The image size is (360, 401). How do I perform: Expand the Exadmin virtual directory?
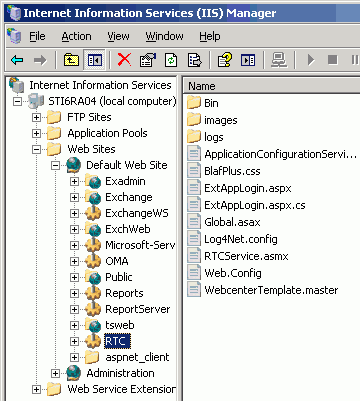coord(74,181)
